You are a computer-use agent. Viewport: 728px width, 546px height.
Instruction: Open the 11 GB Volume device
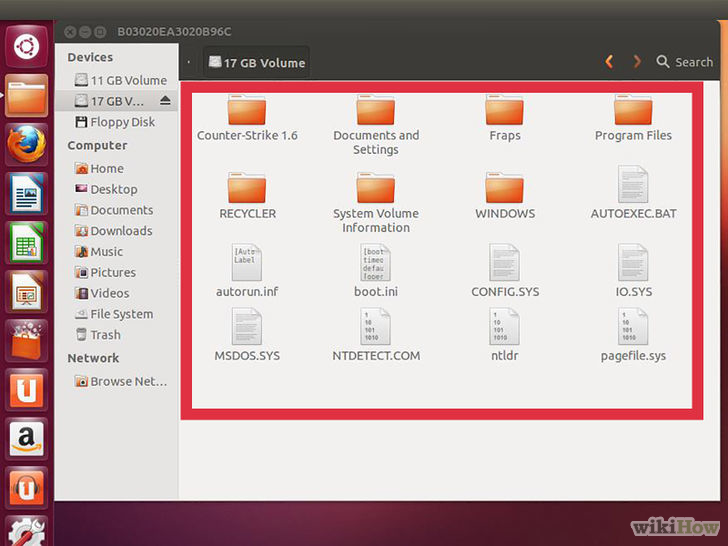coord(116,80)
